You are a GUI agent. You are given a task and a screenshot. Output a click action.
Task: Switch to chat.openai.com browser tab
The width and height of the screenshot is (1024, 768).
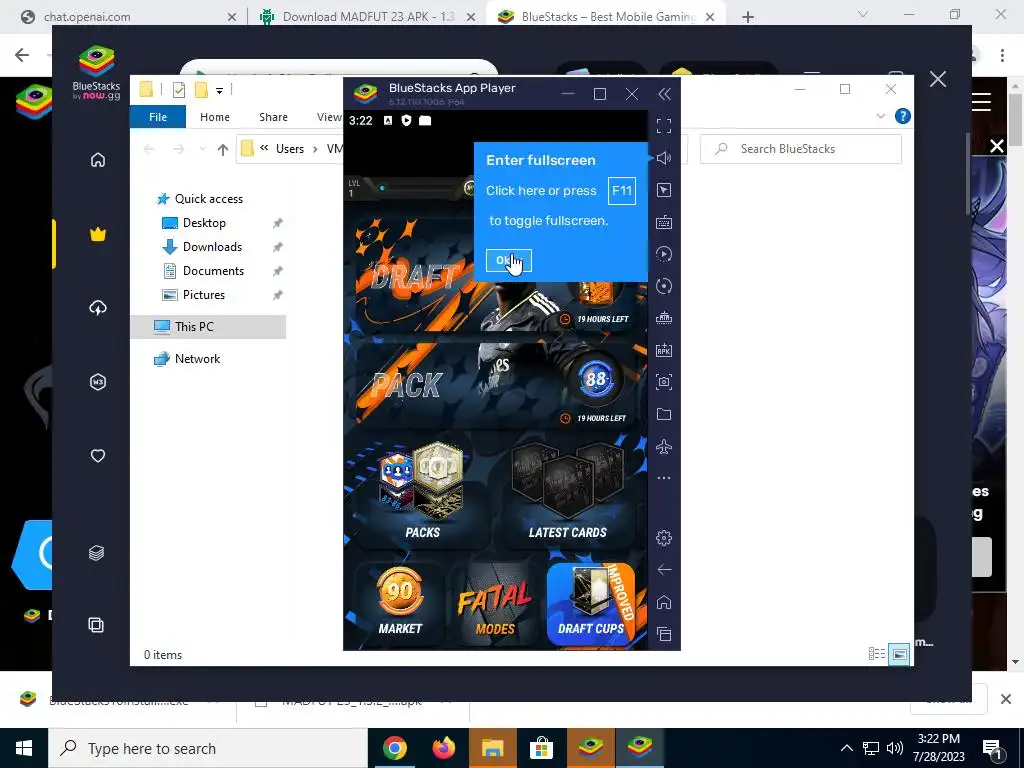(127, 17)
